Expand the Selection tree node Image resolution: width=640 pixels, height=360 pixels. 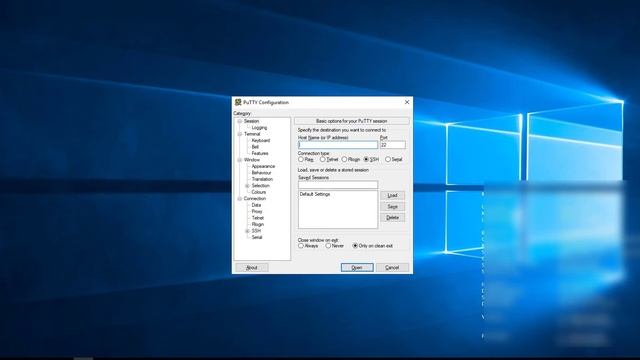247,186
